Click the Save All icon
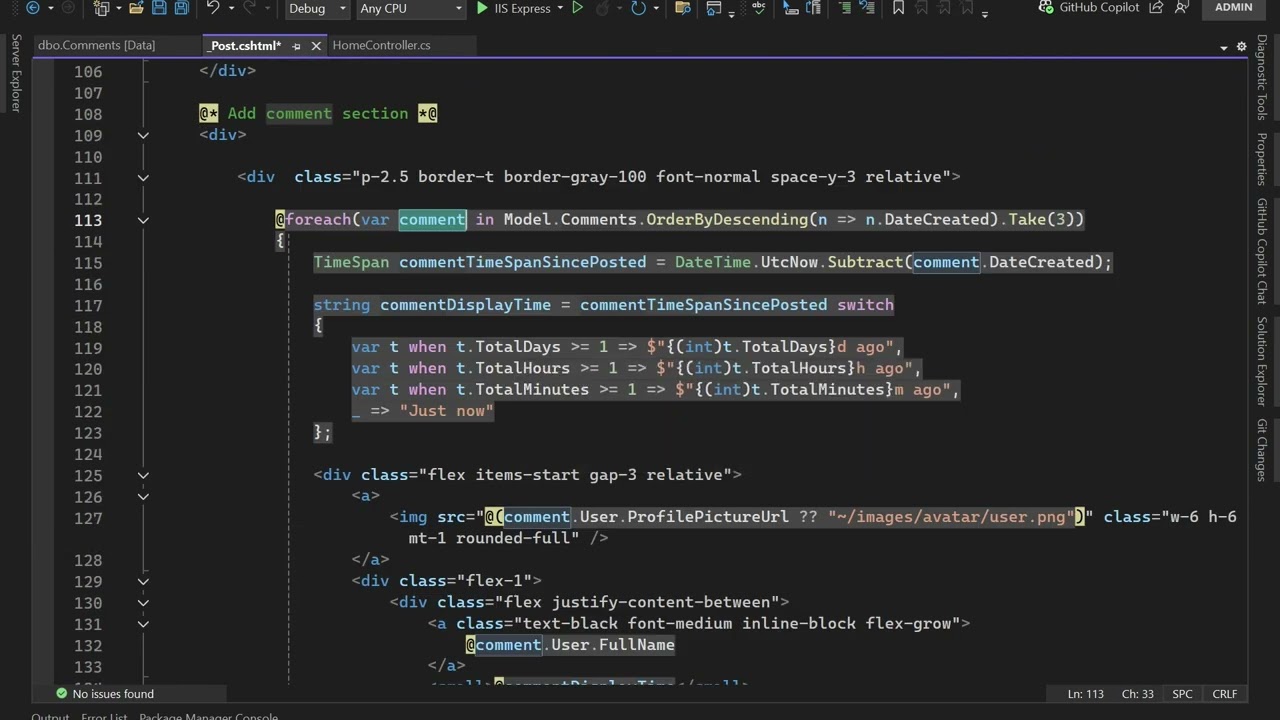Image resolution: width=1280 pixels, height=720 pixels. [181, 8]
